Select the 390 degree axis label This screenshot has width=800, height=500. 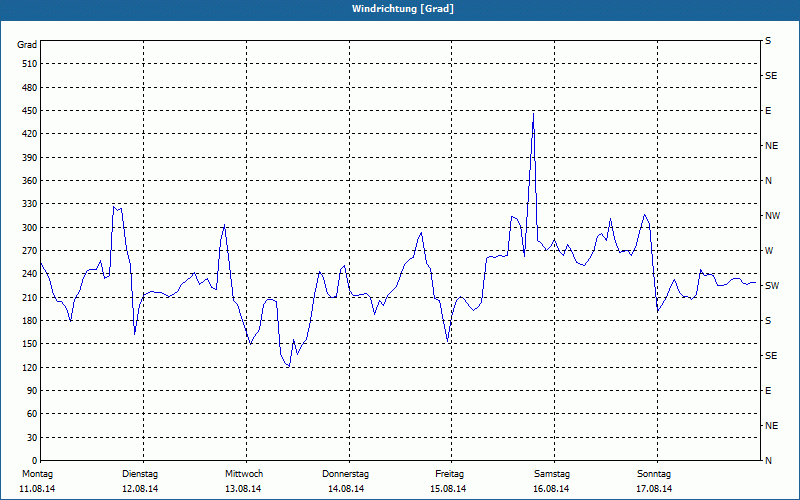(30, 158)
